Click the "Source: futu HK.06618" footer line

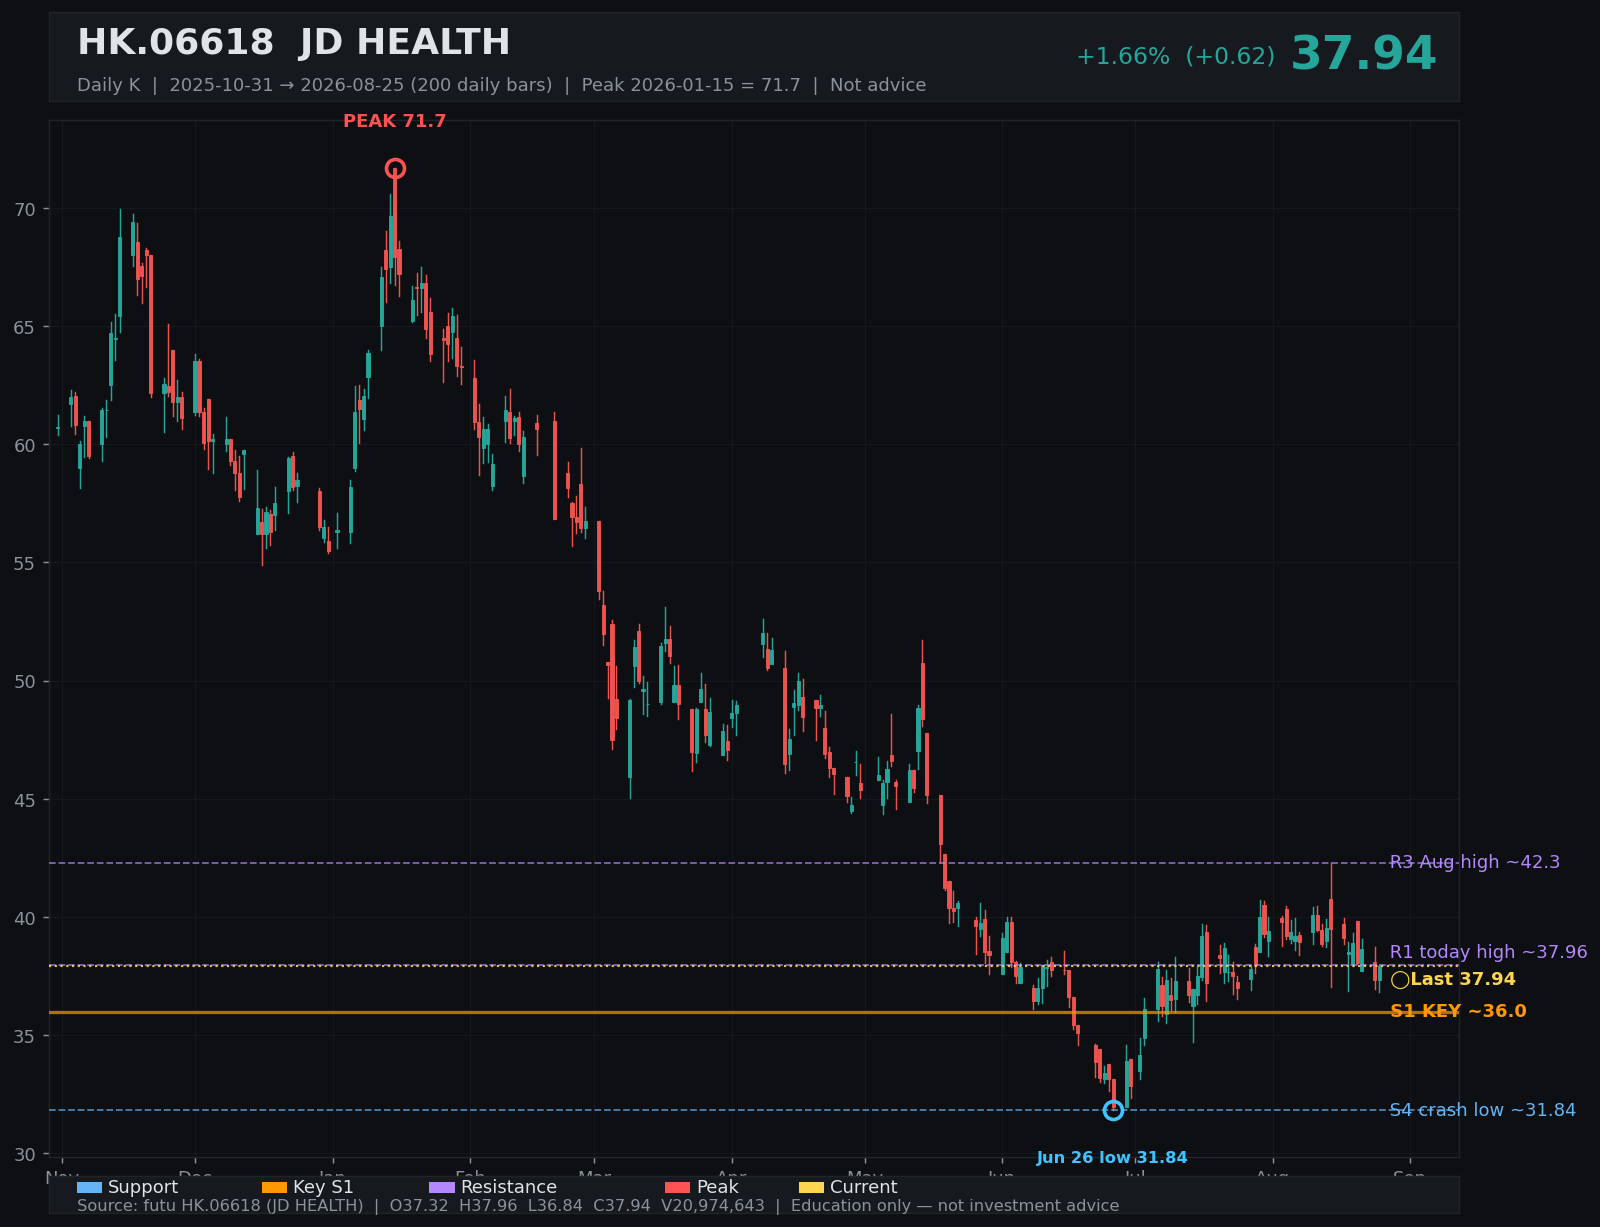(598, 1206)
